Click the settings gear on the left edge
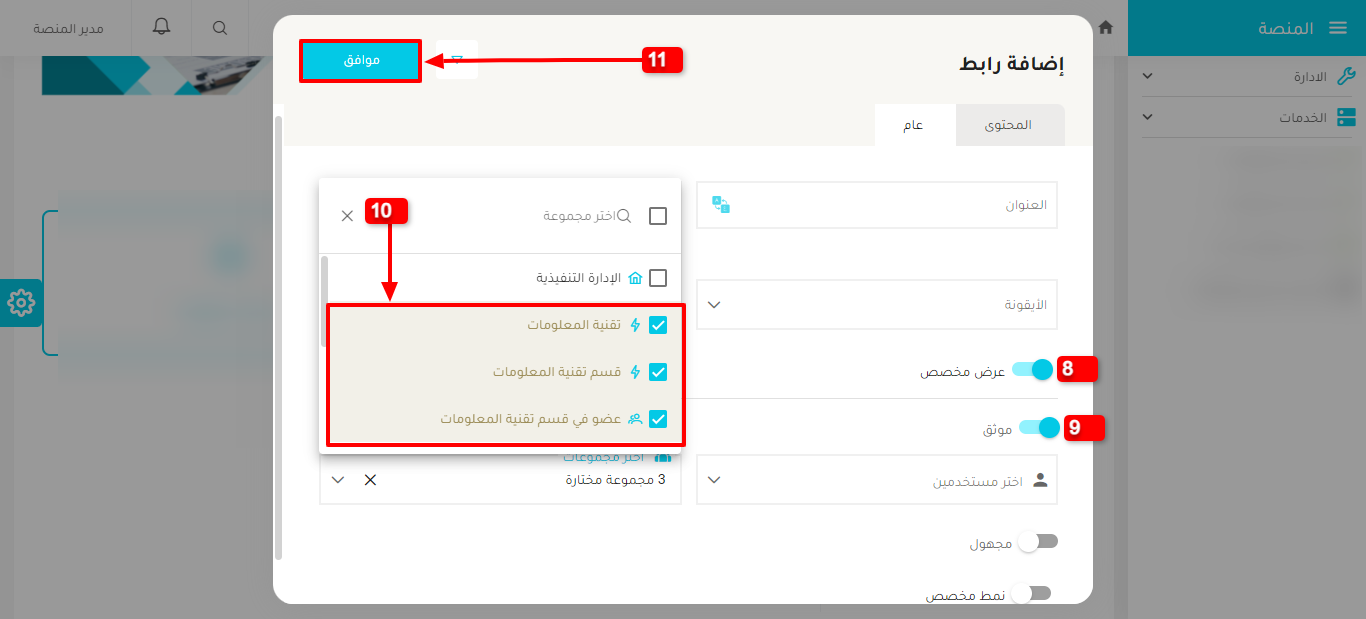 pos(20,303)
